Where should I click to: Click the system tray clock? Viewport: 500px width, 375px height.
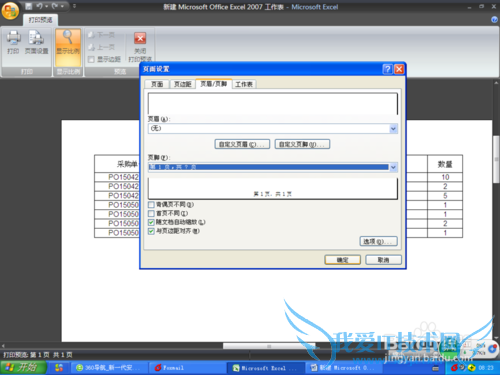click(486, 368)
